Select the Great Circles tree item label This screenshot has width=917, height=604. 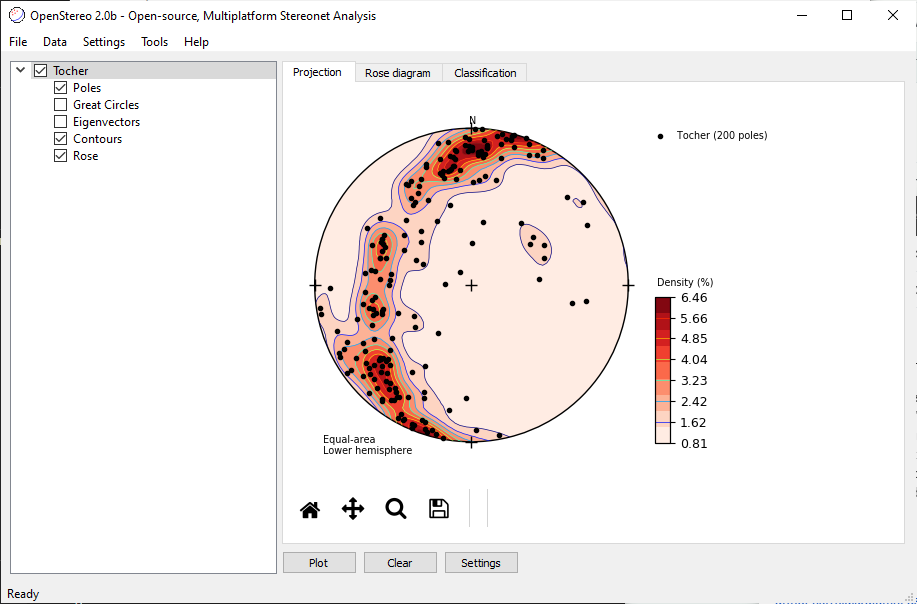click(x=106, y=105)
